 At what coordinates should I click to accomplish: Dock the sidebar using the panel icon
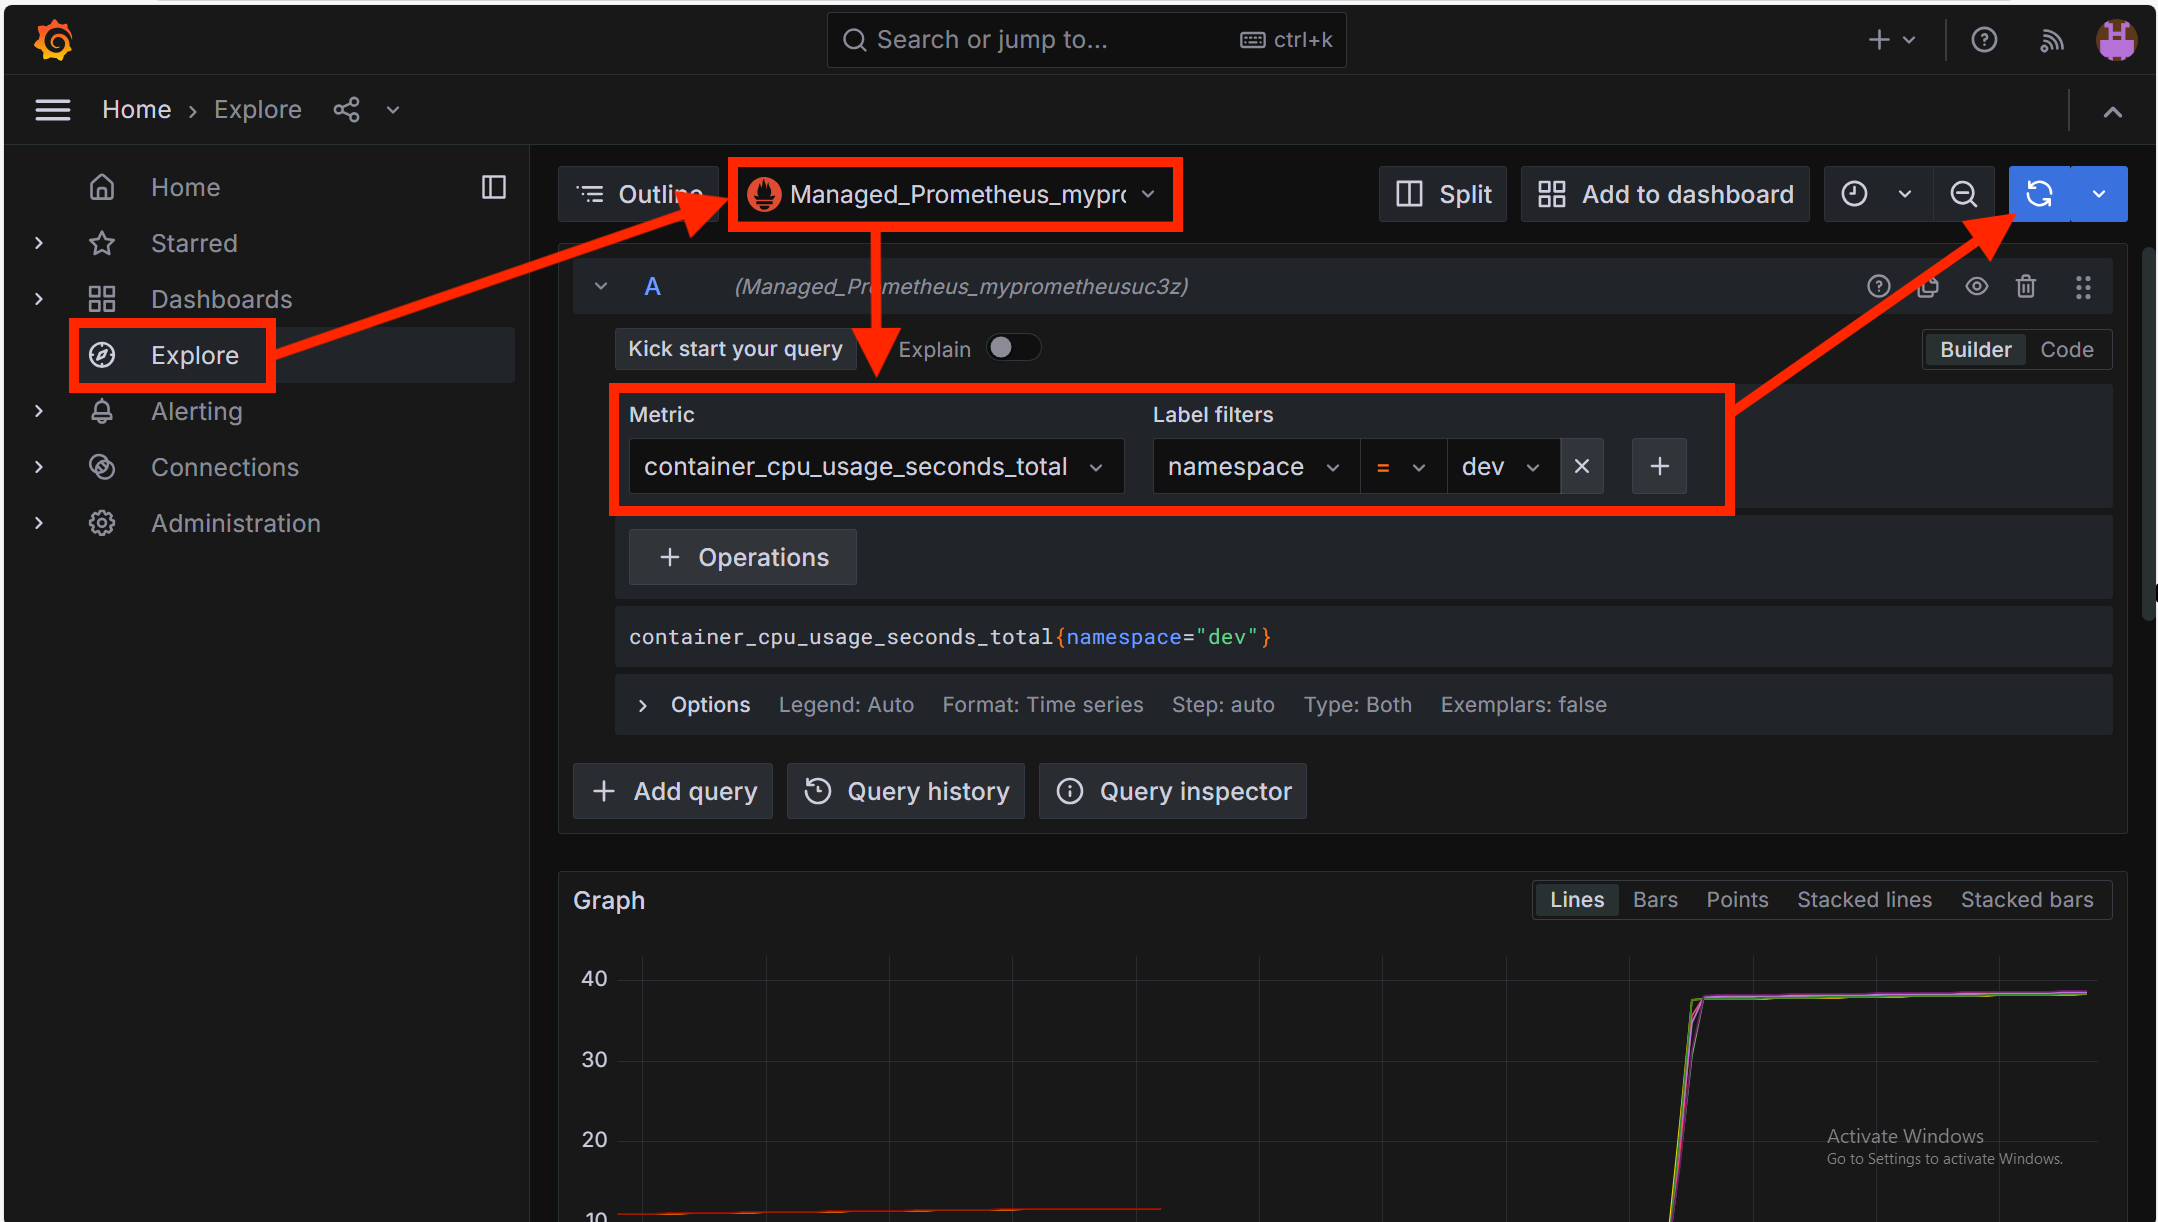(494, 187)
